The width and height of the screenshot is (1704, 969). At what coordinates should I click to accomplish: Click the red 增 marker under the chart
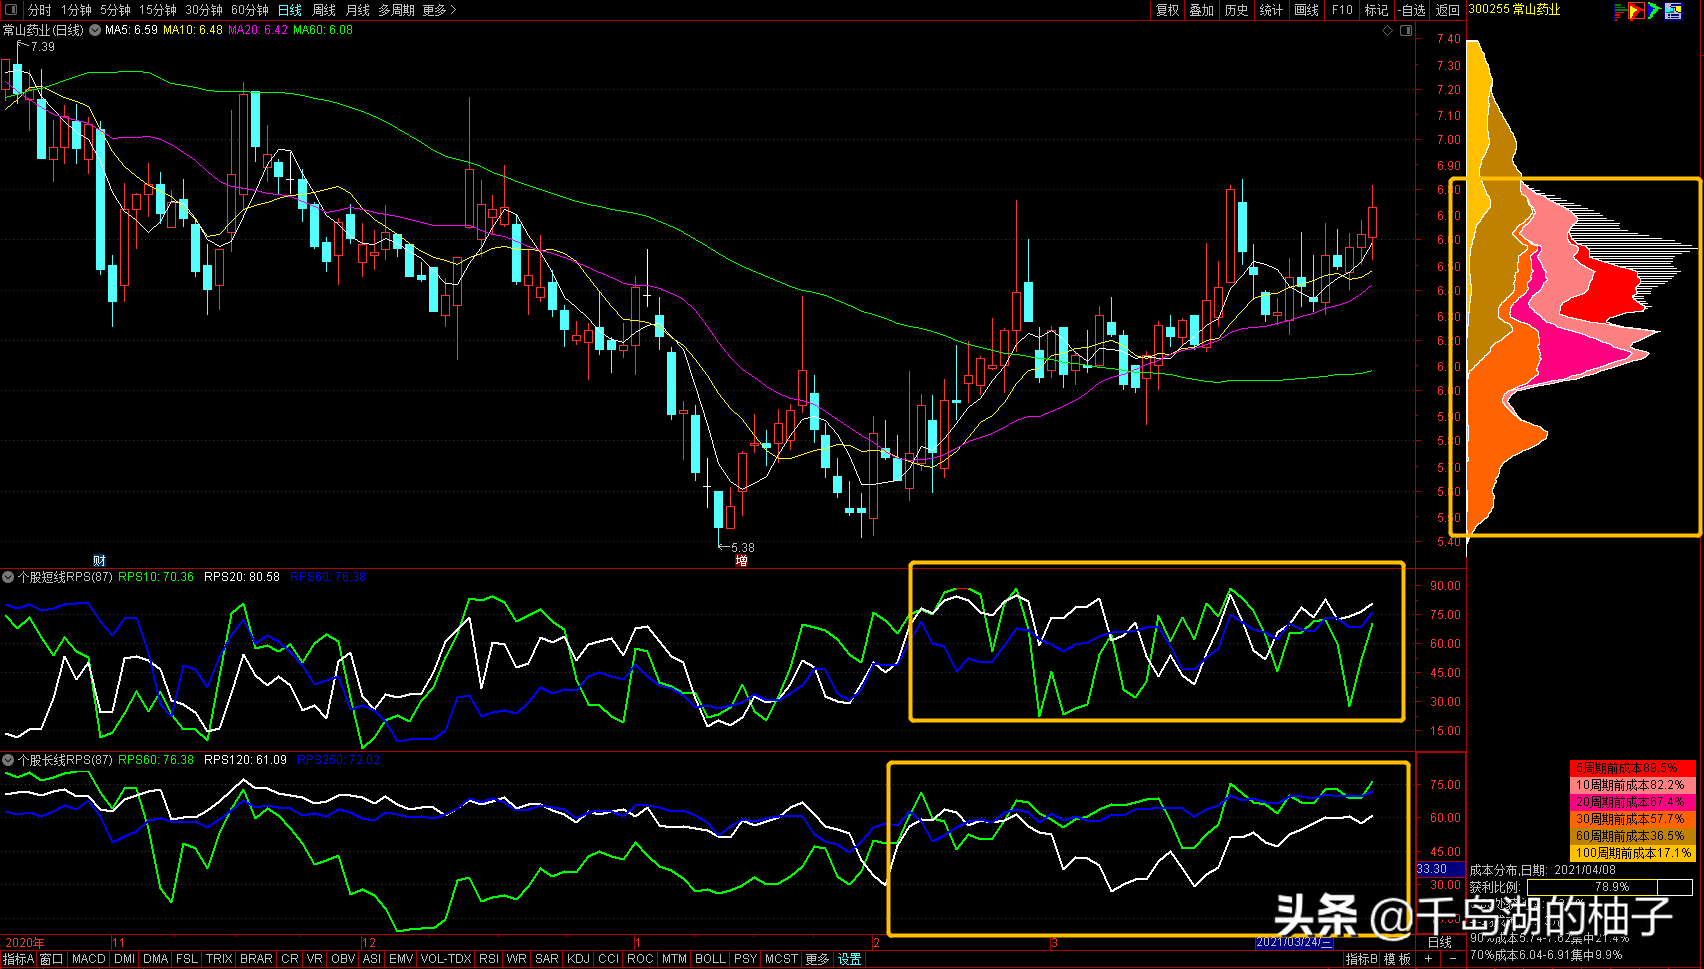tap(741, 561)
